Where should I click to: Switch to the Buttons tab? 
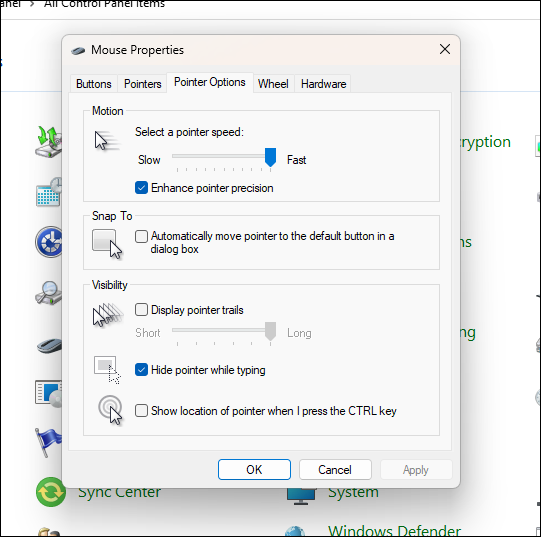point(94,84)
